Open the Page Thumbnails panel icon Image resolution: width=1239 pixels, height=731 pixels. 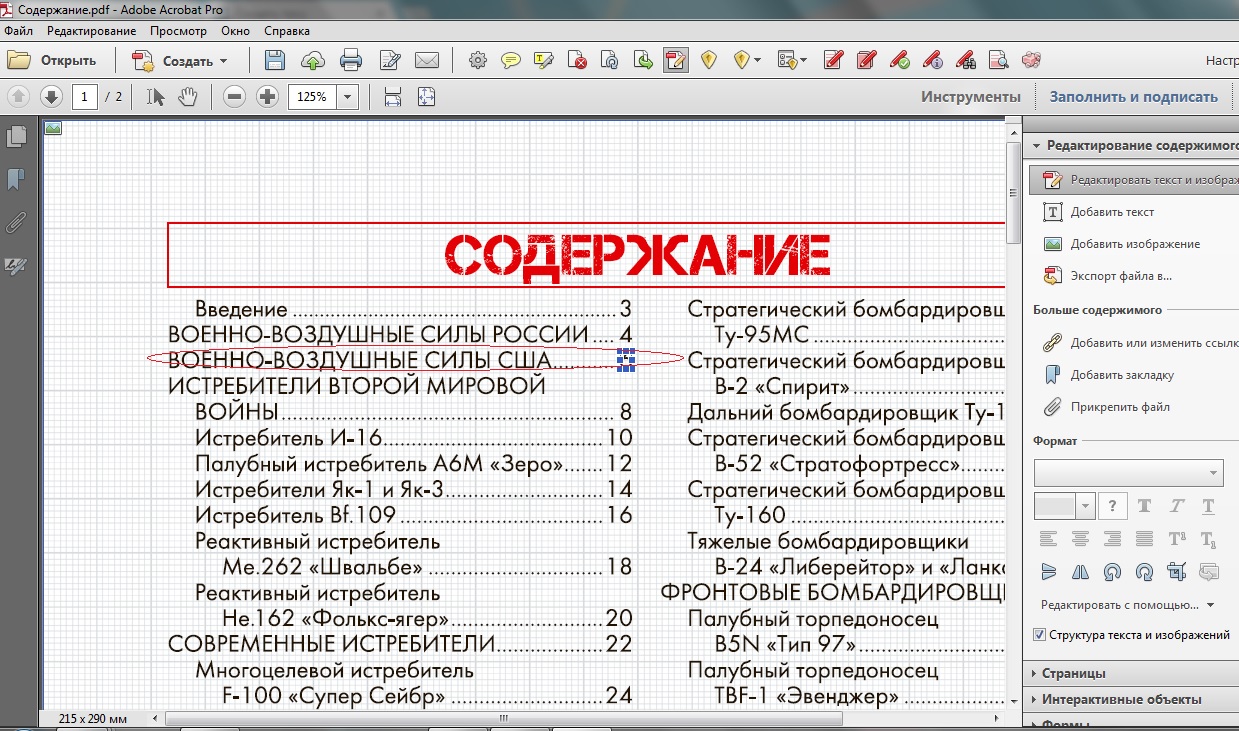[x=16, y=137]
